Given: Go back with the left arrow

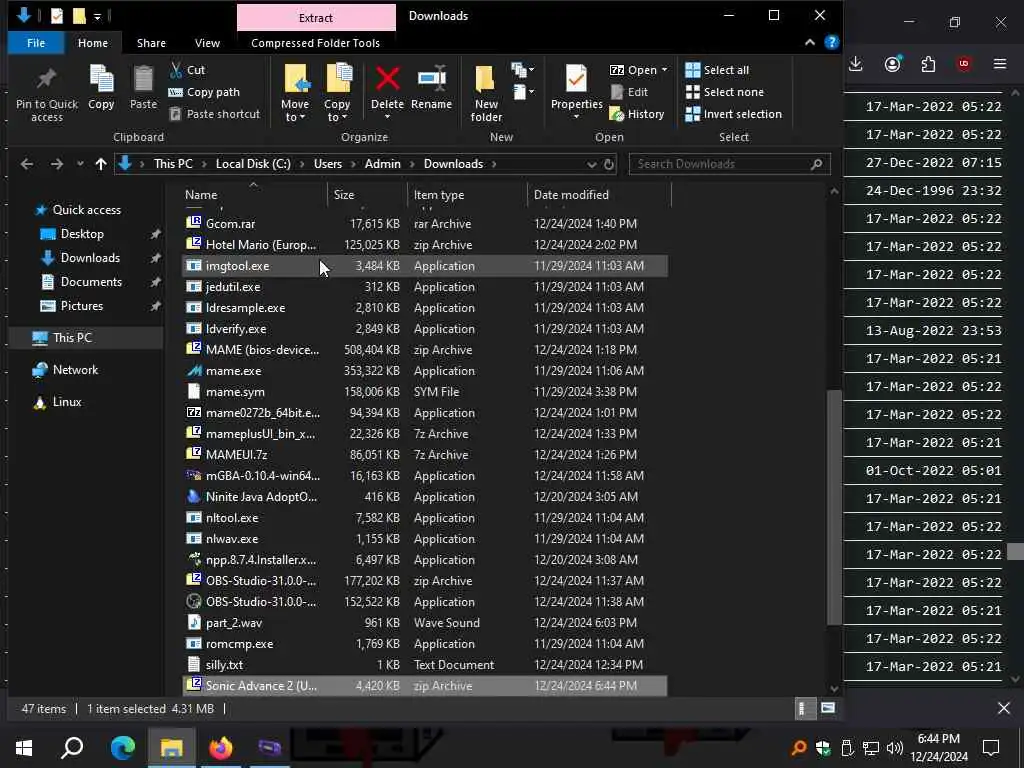Looking at the screenshot, I should pos(27,164).
